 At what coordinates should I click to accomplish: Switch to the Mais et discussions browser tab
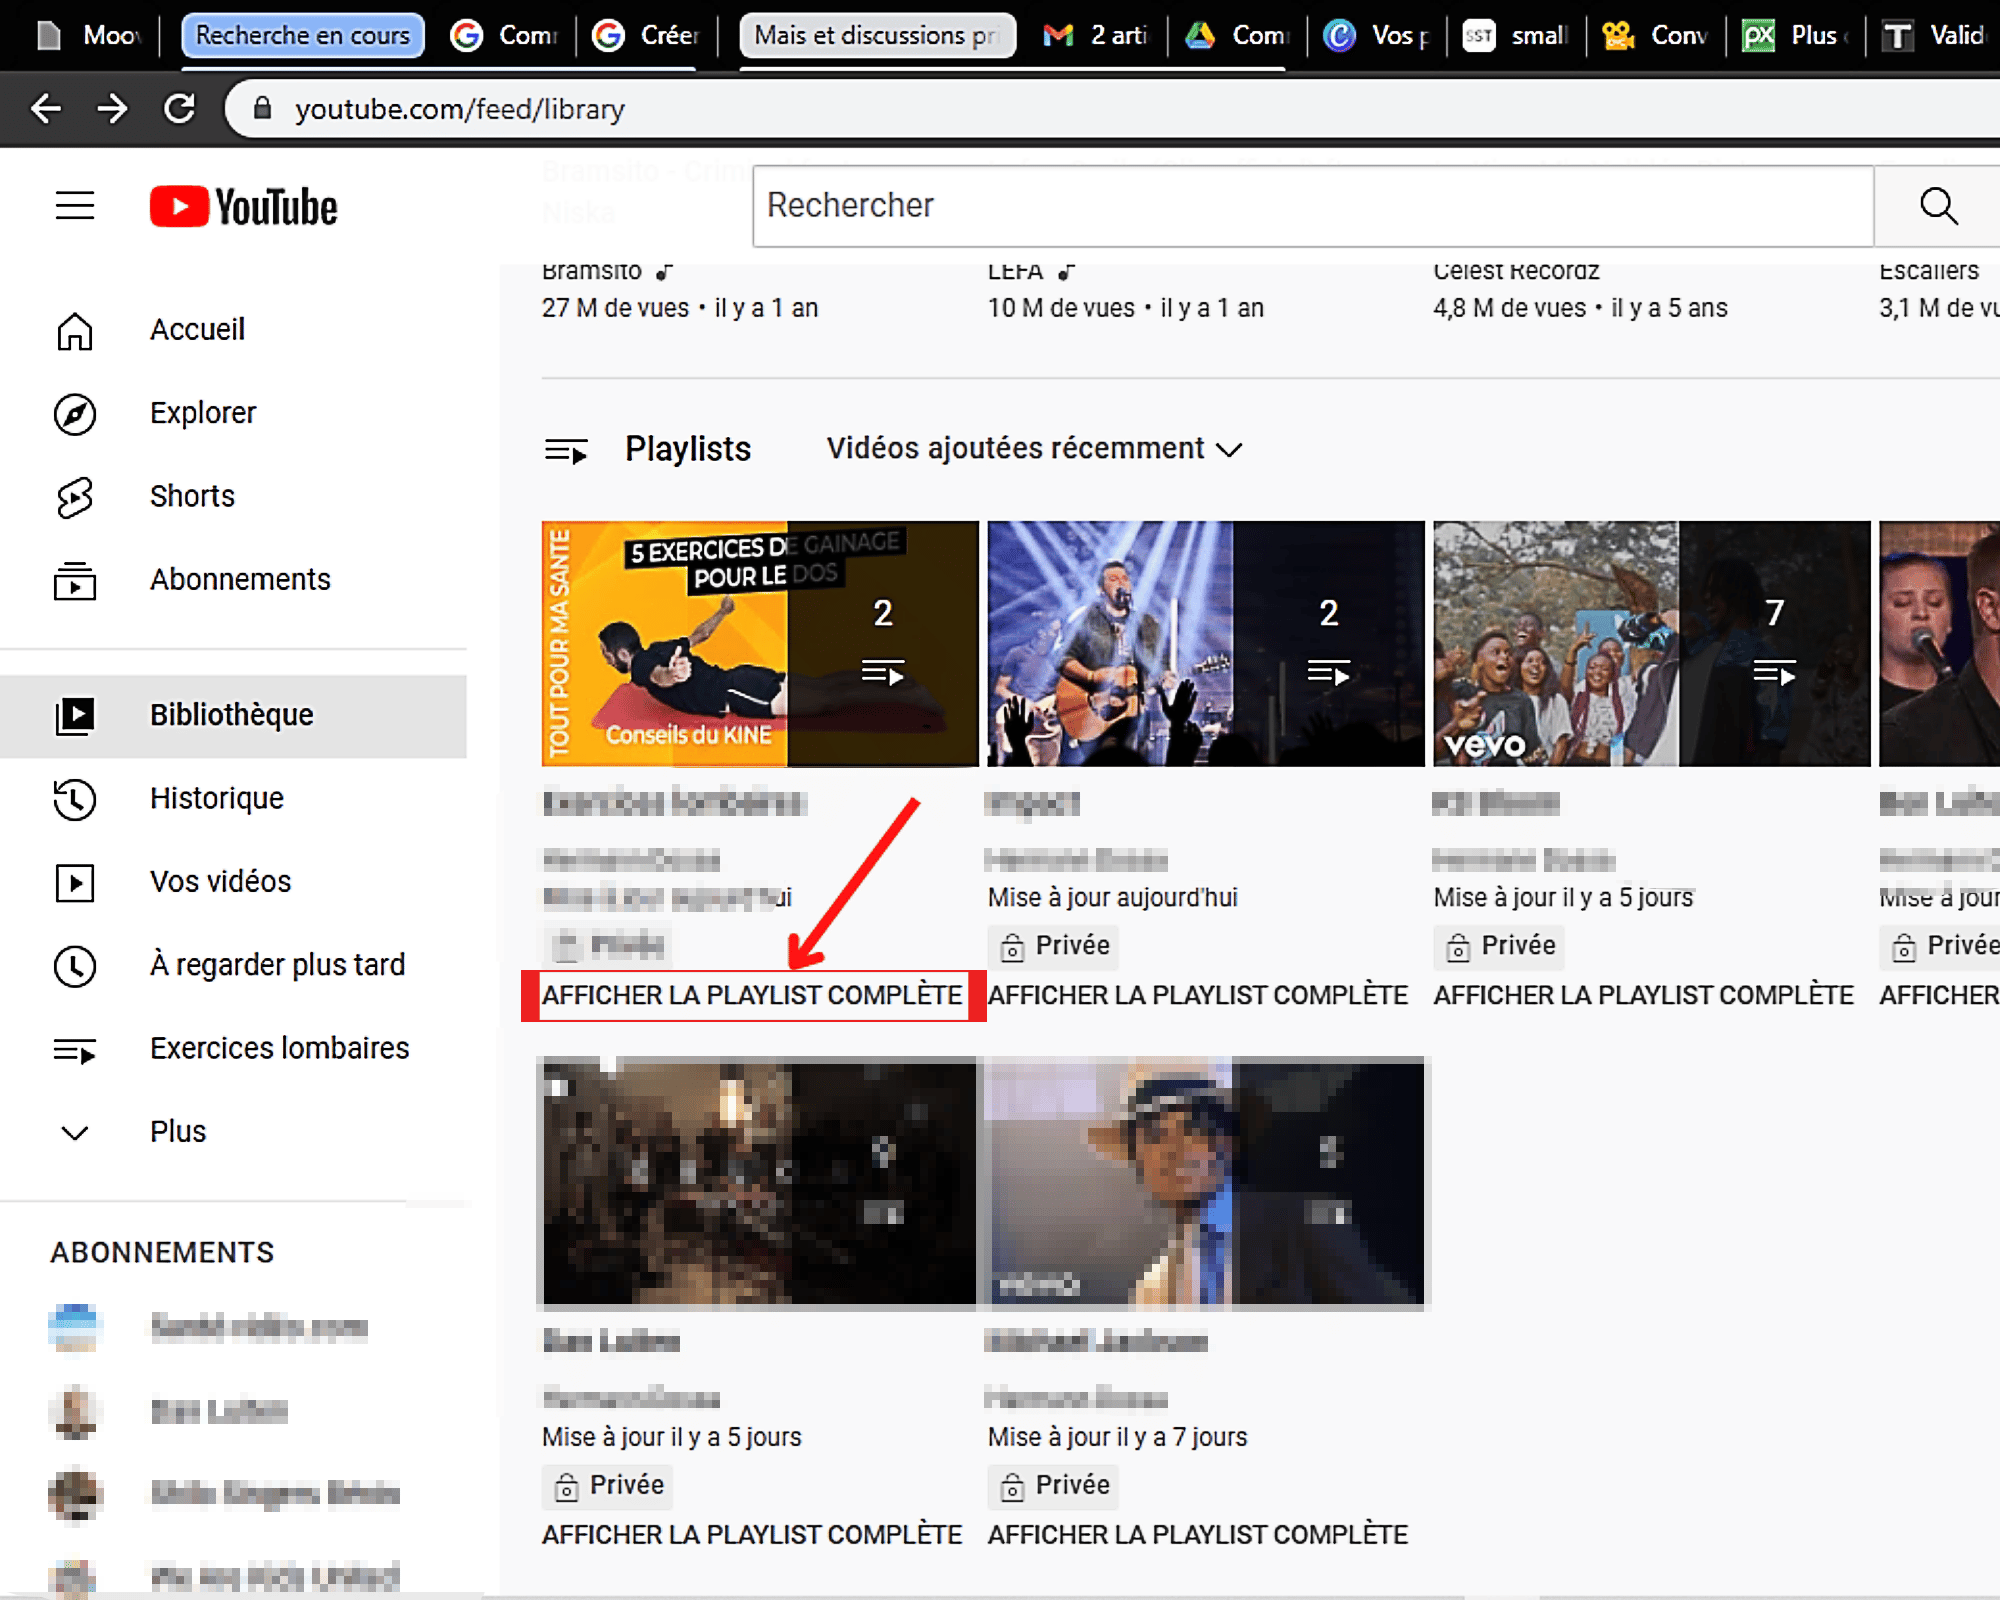[x=877, y=36]
